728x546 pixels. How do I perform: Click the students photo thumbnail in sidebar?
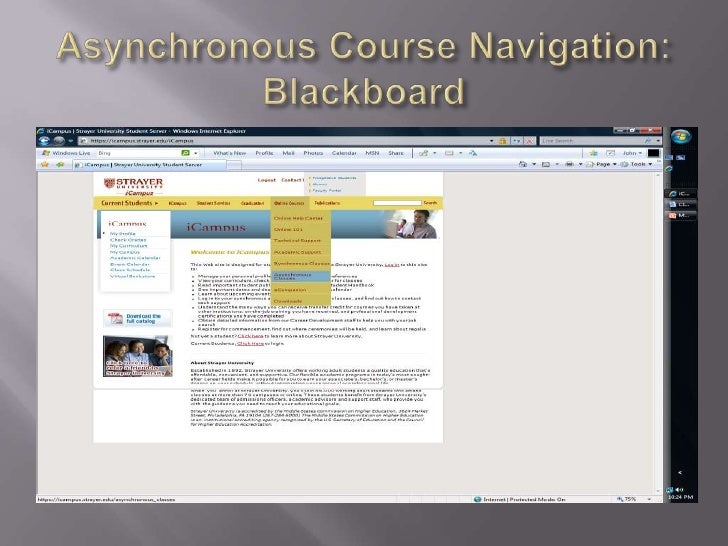[137, 356]
